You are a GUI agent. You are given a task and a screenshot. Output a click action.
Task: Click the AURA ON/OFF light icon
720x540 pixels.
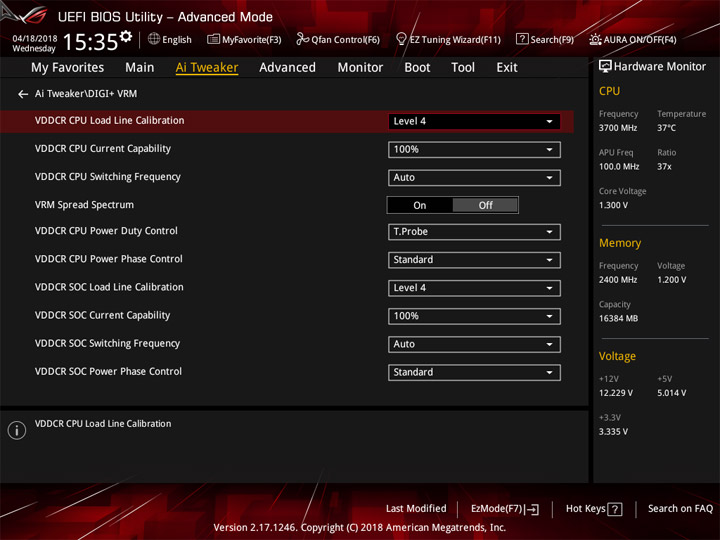(595, 39)
